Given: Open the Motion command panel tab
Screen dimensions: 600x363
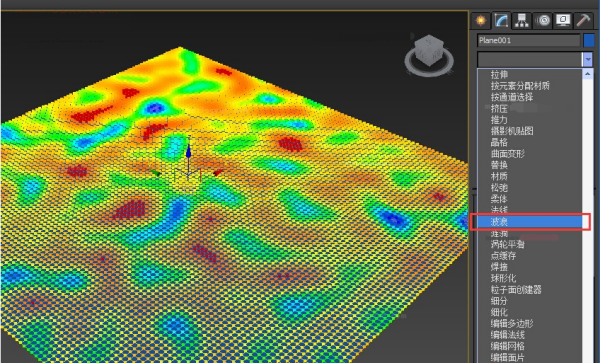Looking at the screenshot, I should coord(542,20).
